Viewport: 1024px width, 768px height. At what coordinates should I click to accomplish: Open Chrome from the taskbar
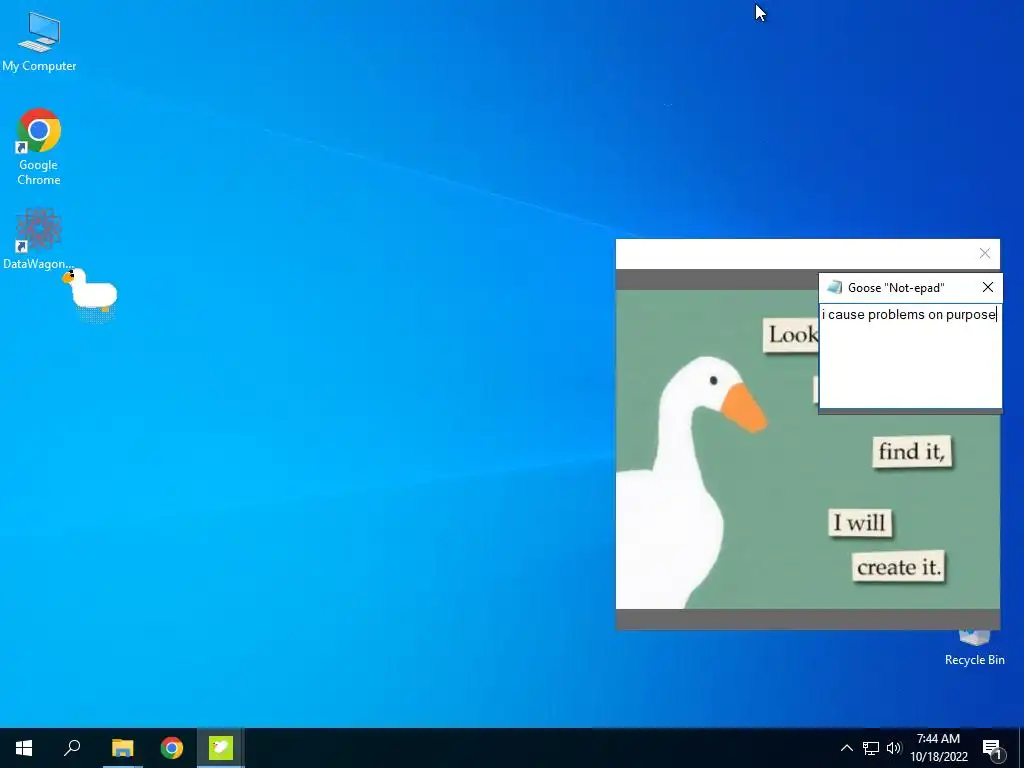point(172,748)
